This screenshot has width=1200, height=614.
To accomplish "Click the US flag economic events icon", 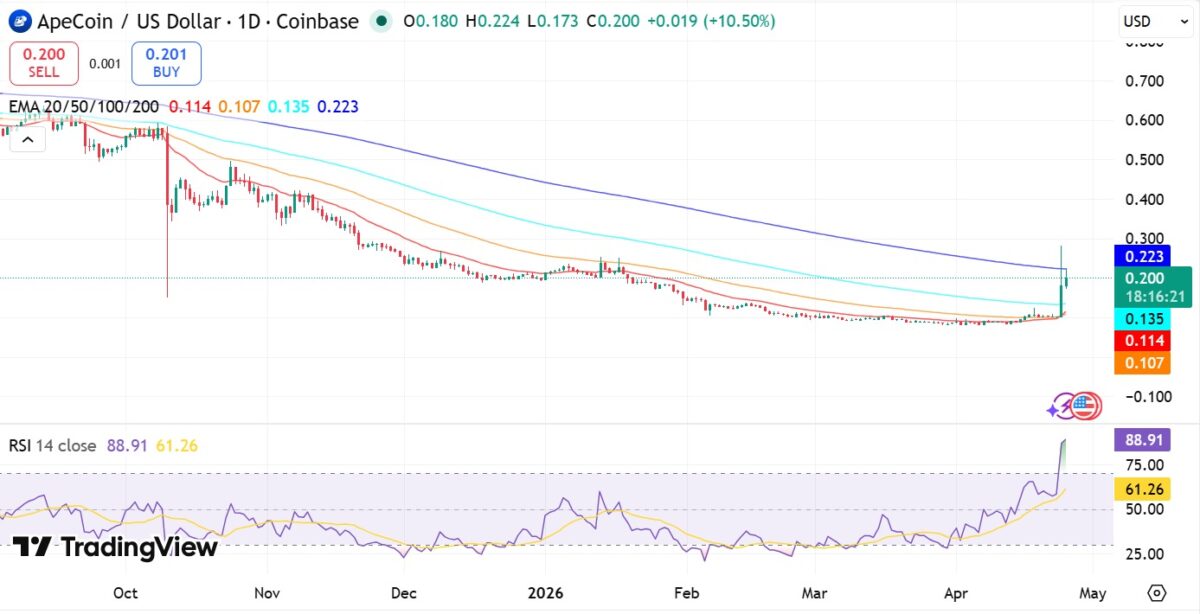I will coord(1086,406).
